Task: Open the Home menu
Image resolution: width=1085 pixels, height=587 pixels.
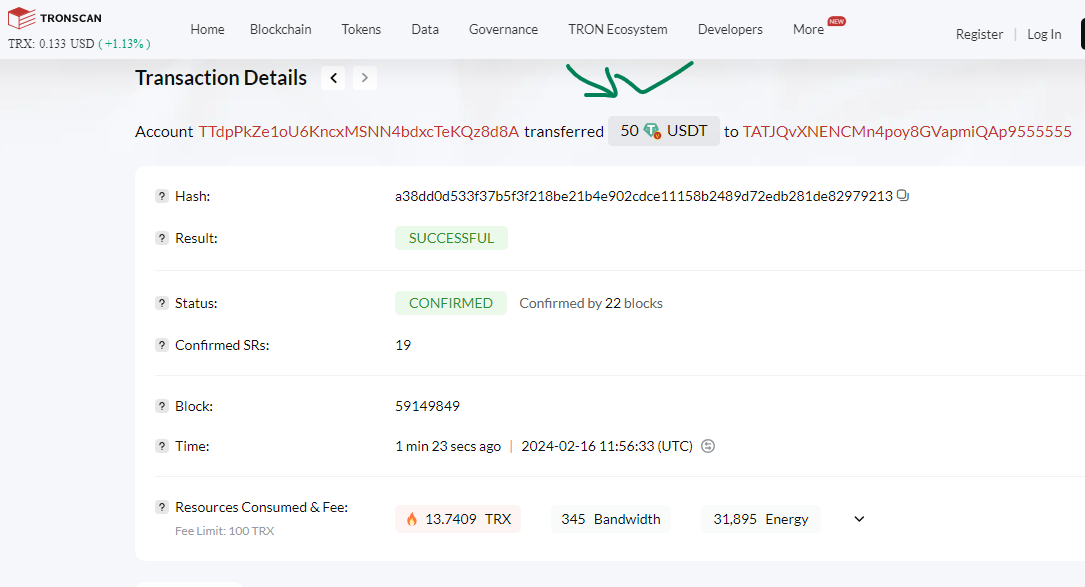Action: tap(208, 29)
